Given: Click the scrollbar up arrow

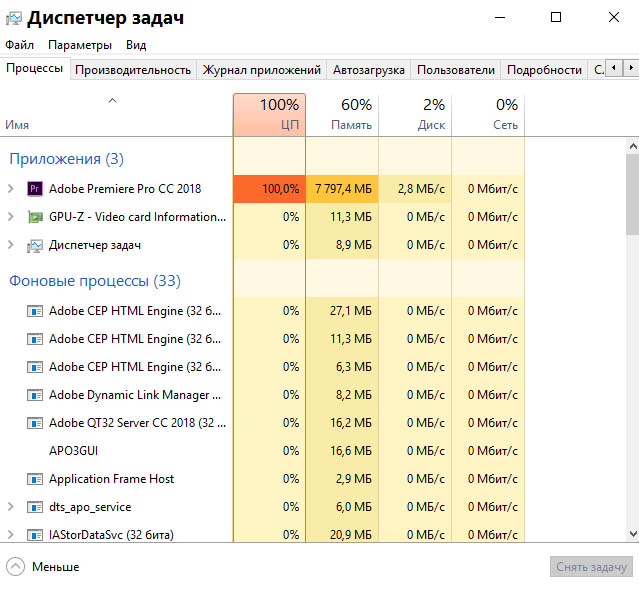Looking at the screenshot, I should pyautogui.click(x=633, y=146).
